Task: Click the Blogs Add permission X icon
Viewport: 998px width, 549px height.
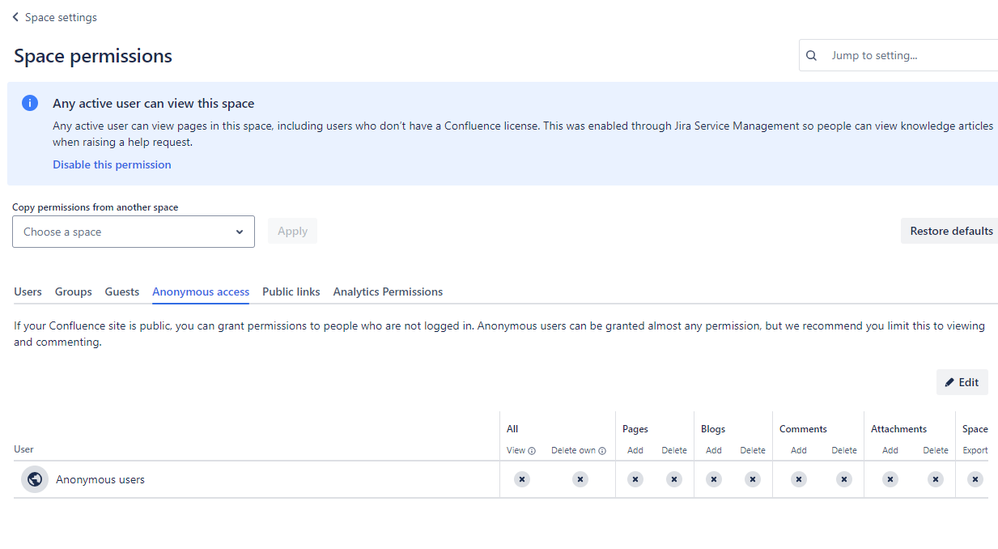Action: 713,479
